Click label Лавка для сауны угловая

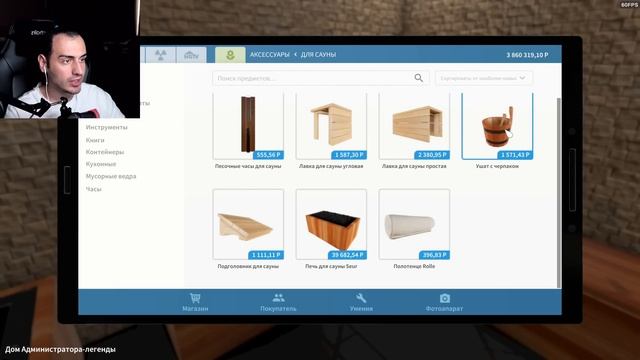(x=331, y=166)
